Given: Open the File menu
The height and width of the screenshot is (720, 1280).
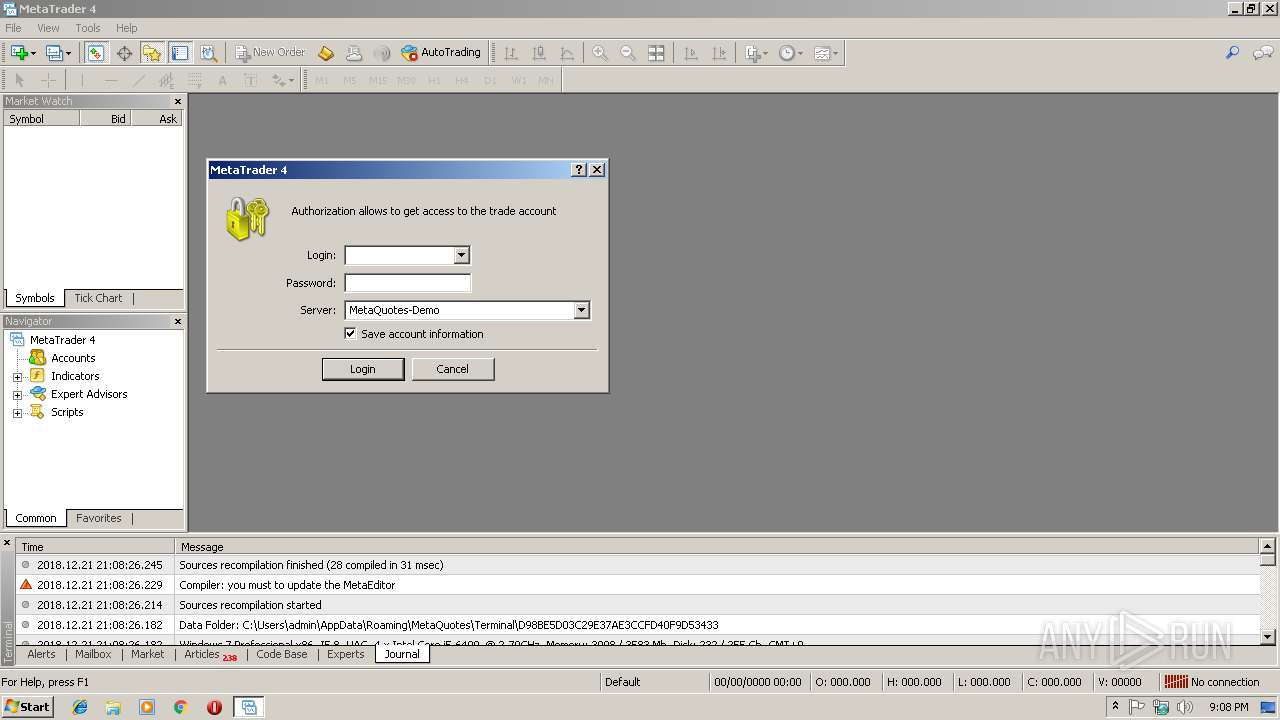Looking at the screenshot, I should pyautogui.click(x=13, y=28).
